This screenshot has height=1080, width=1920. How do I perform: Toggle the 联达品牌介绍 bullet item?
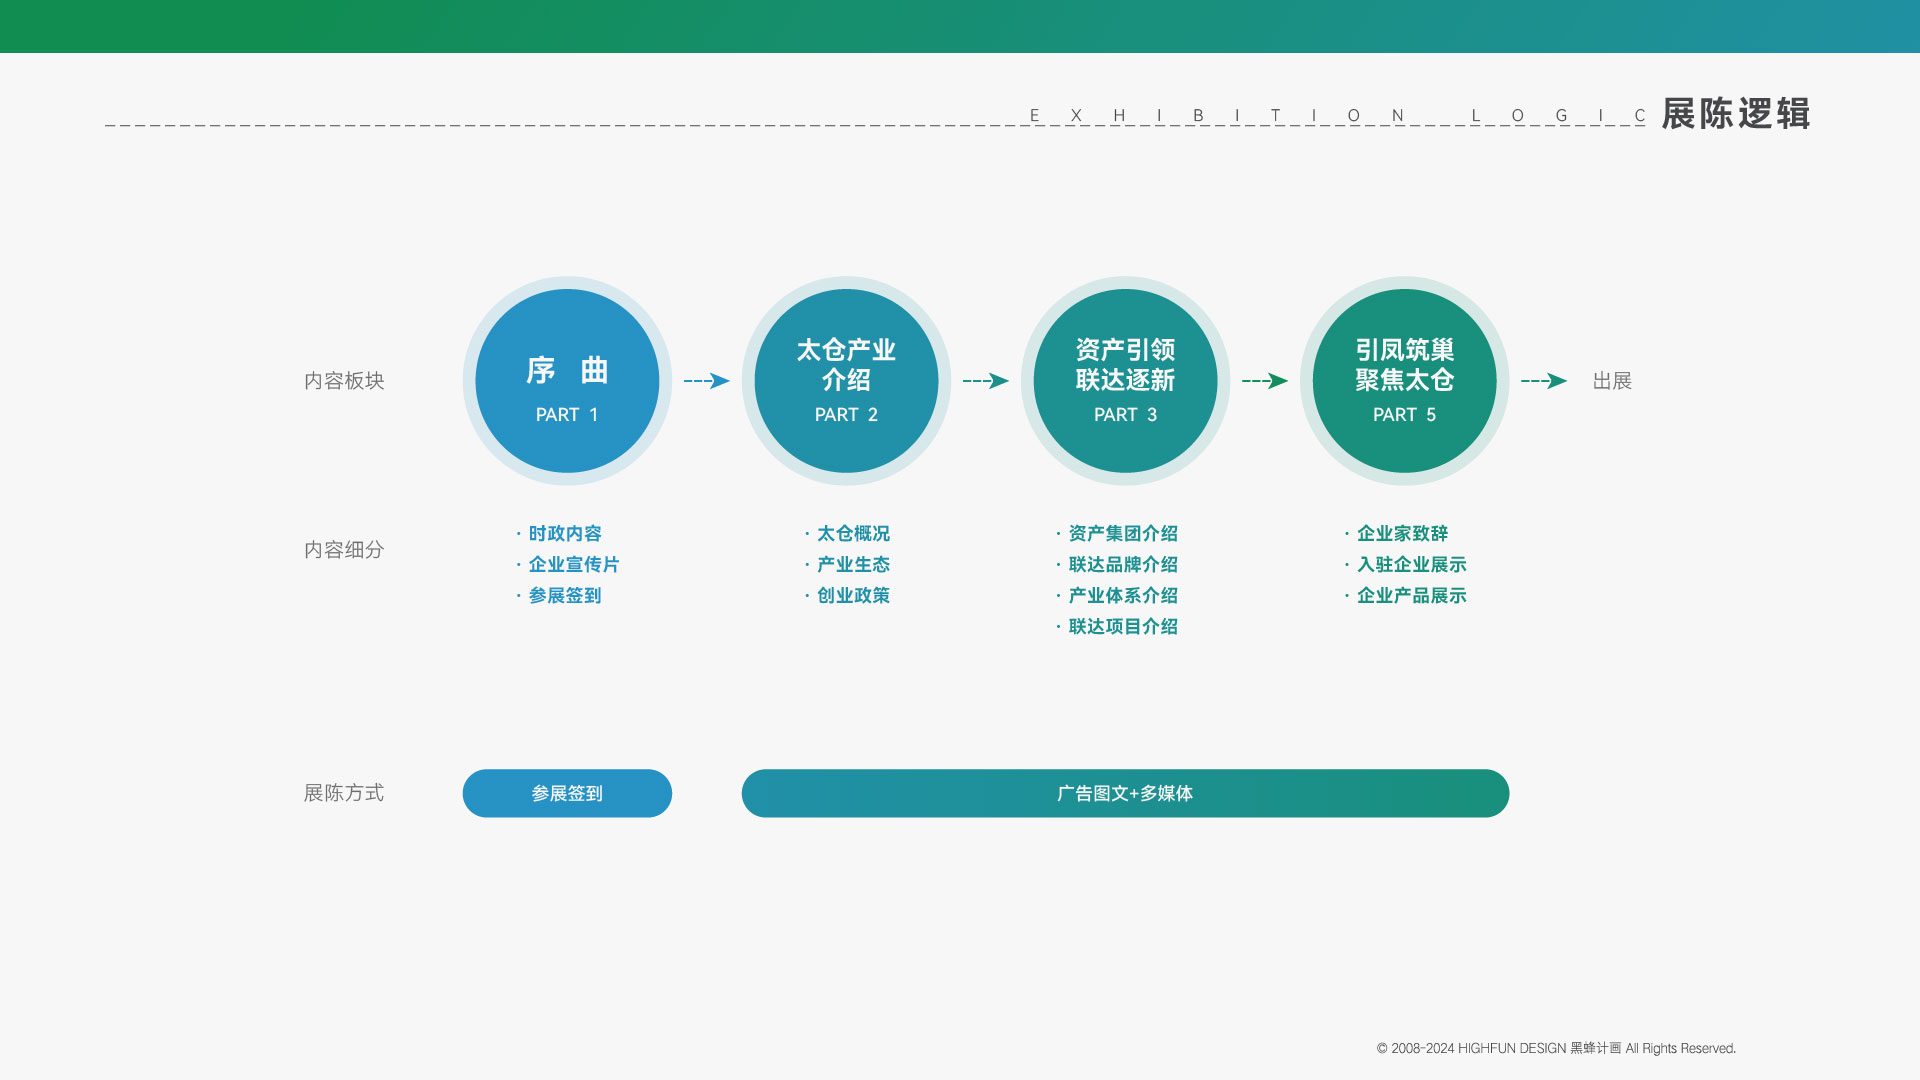pyautogui.click(x=1121, y=564)
